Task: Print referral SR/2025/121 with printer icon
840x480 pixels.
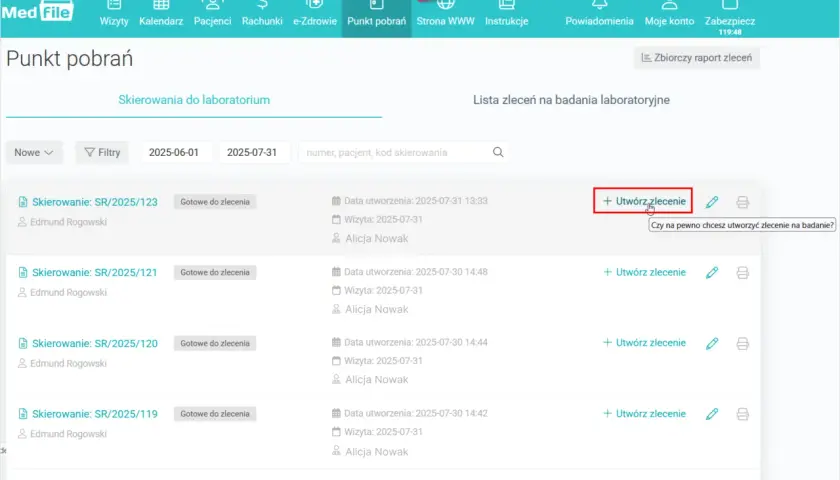Action: (742, 273)
